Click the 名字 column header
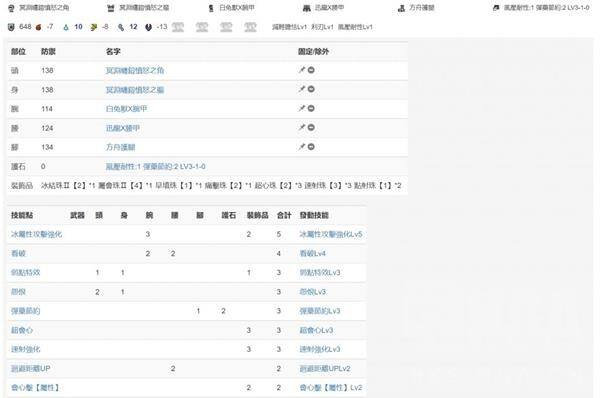Screen dimensions: 600x398 113,52
